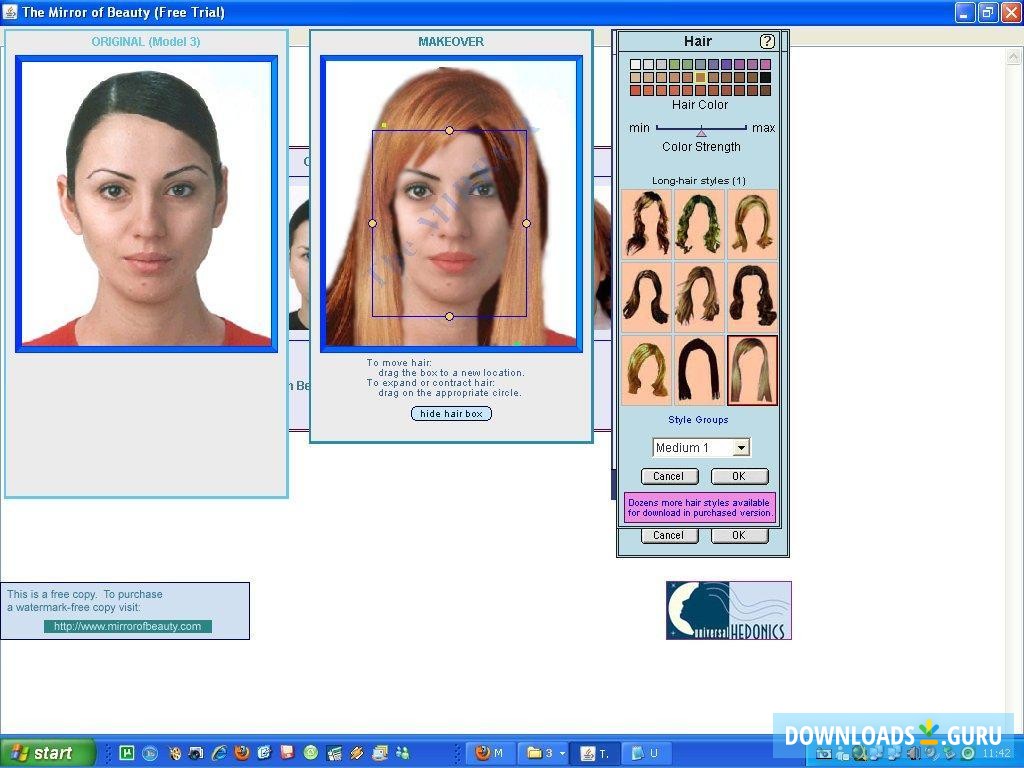
Task: Open the Style Groups 'Medium 1' dropdown arrow
Action: coord(741,448)
